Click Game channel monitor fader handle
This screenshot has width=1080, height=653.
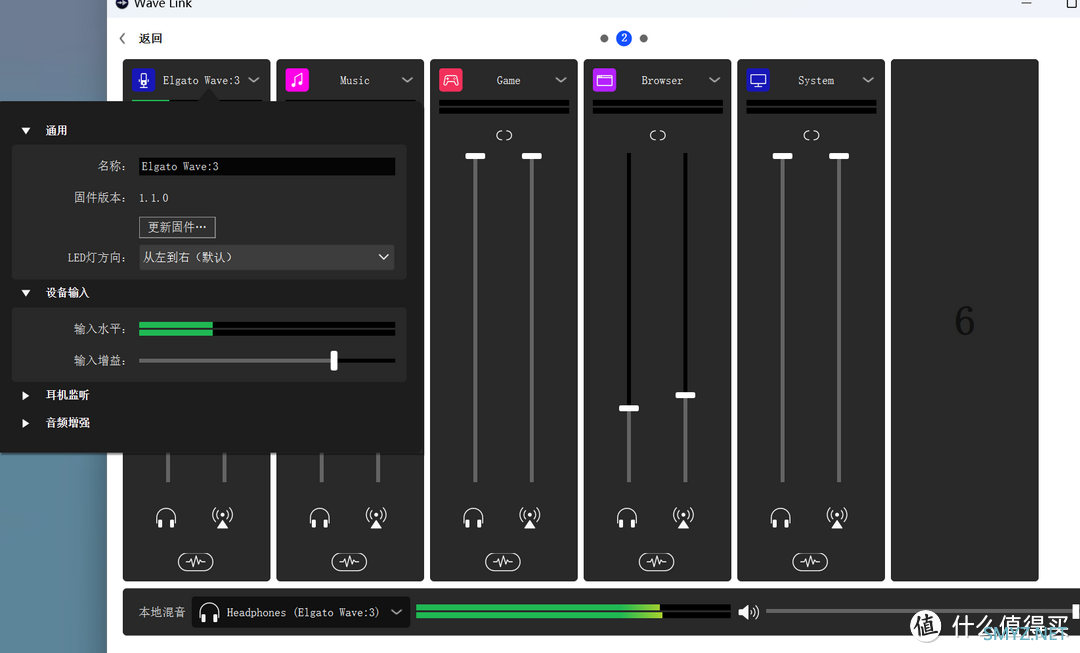pyautogui.click(x=475, y=156)
